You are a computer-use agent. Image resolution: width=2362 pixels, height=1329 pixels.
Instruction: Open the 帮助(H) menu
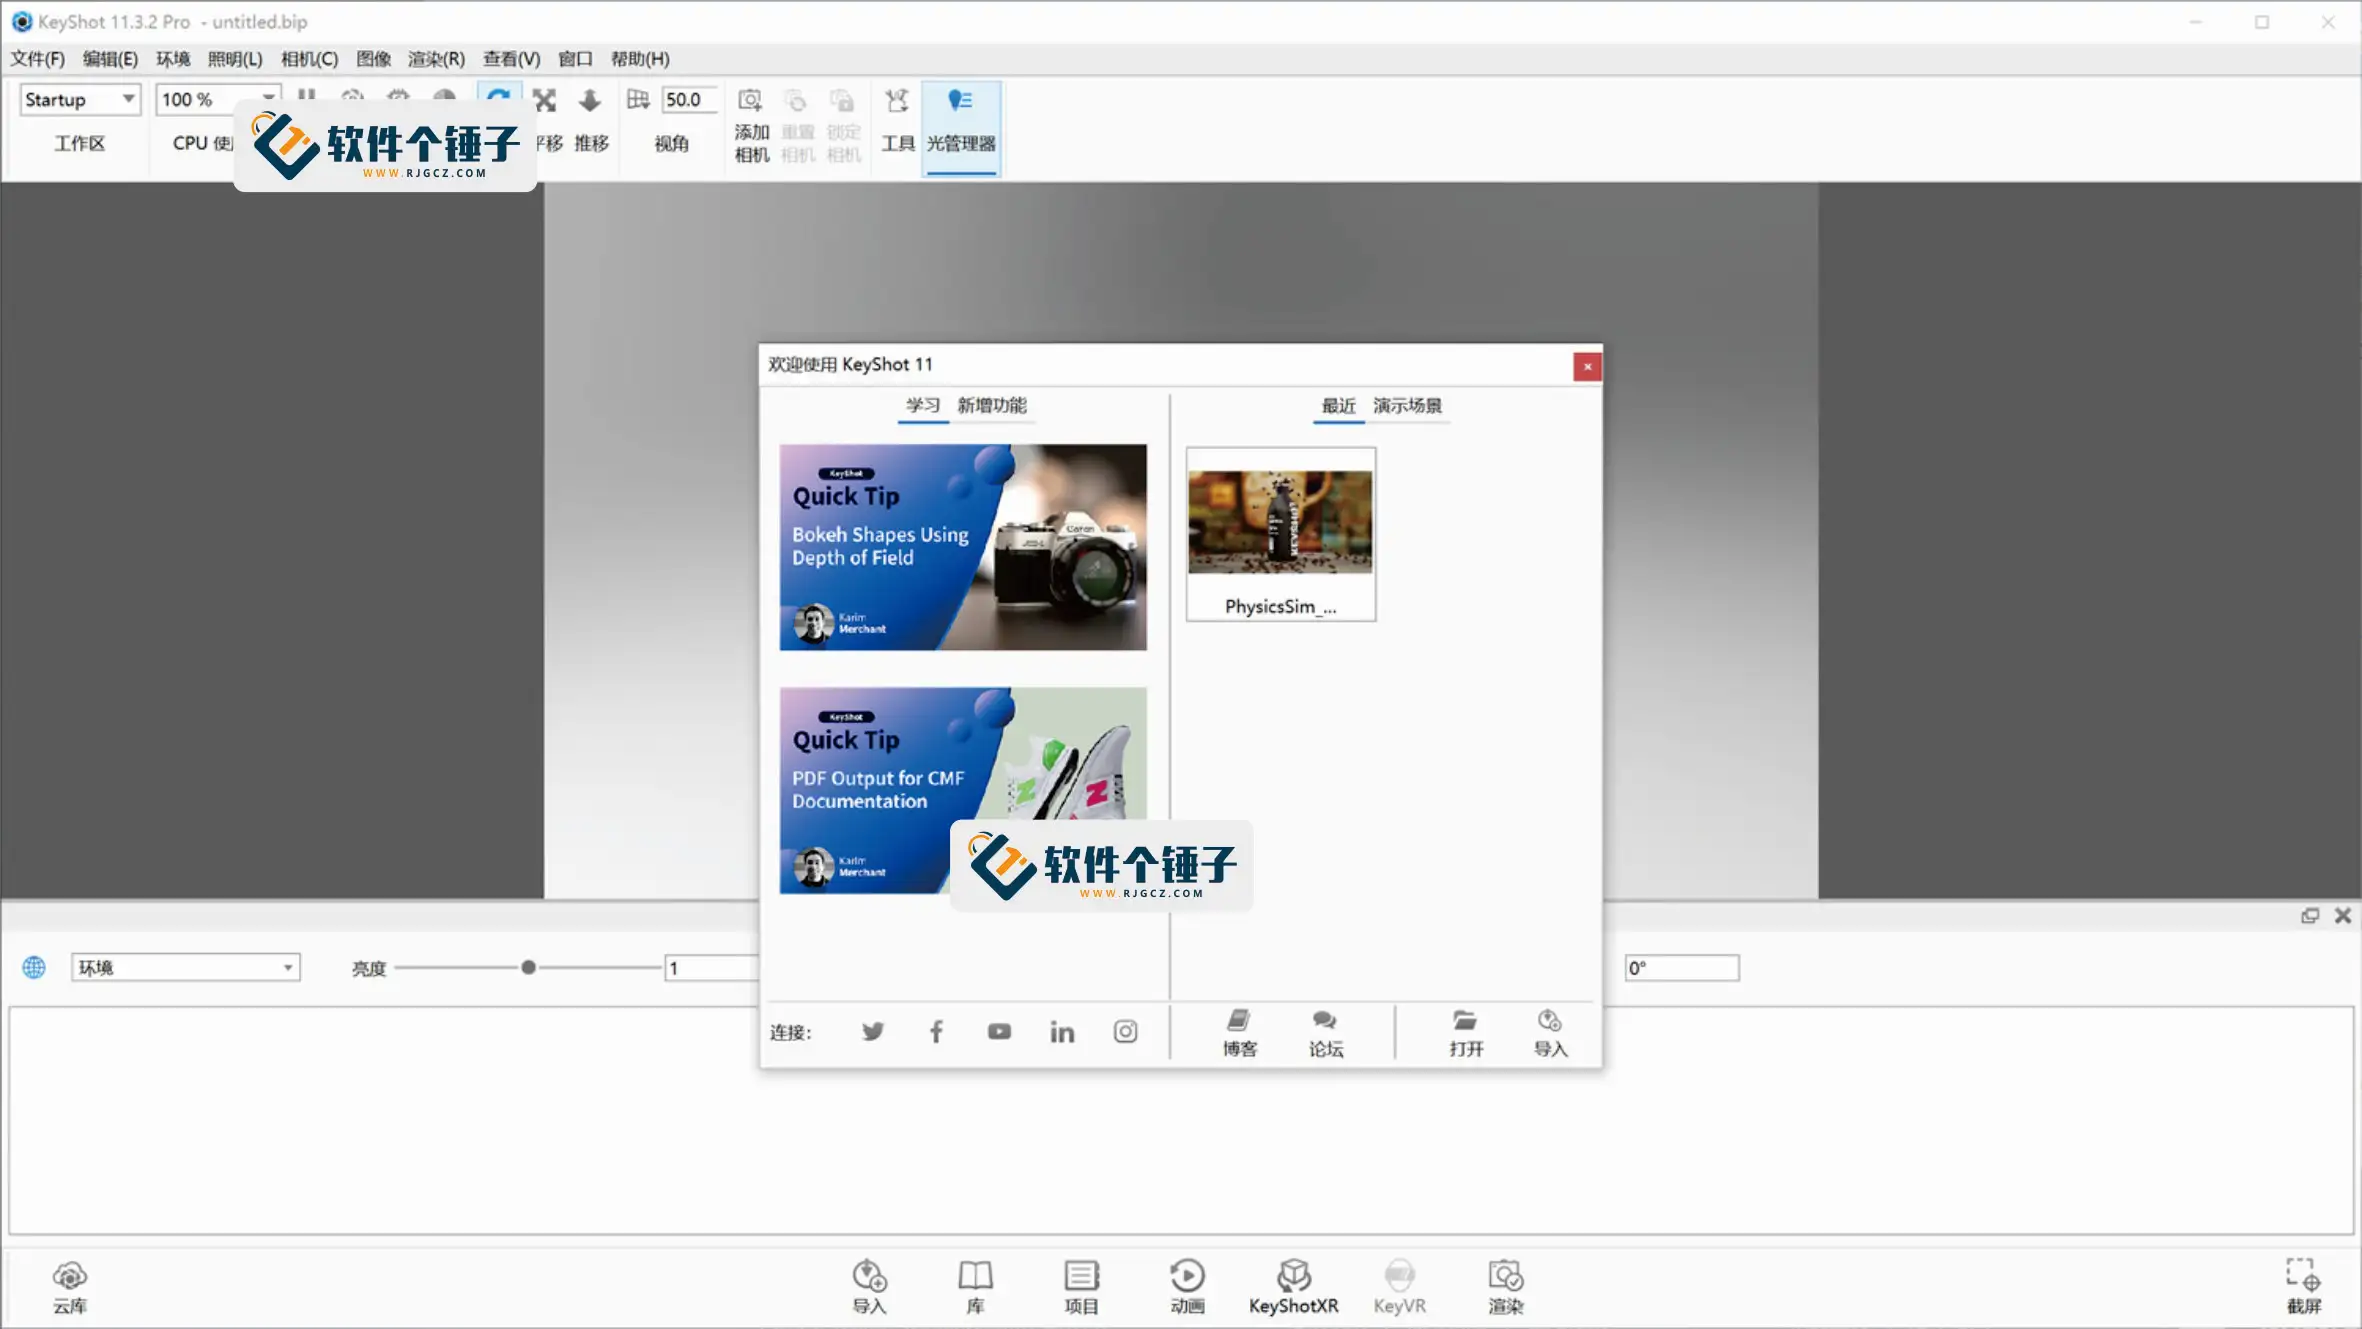(x=640, y=59)
